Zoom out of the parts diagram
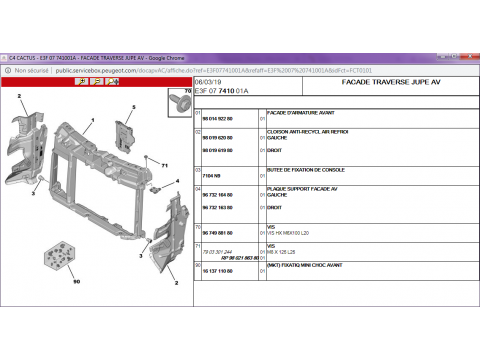Viewport: 480px width, 360px height. pyautogui.click(x=97, y=82)
